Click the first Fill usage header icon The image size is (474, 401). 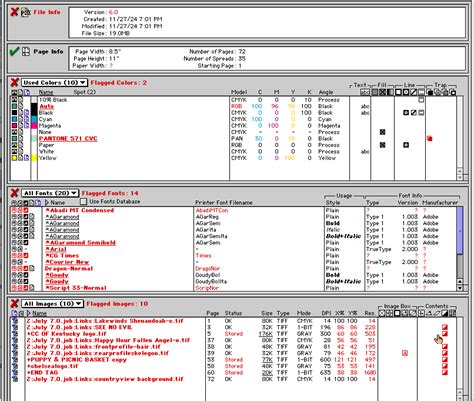click(375, 92)
